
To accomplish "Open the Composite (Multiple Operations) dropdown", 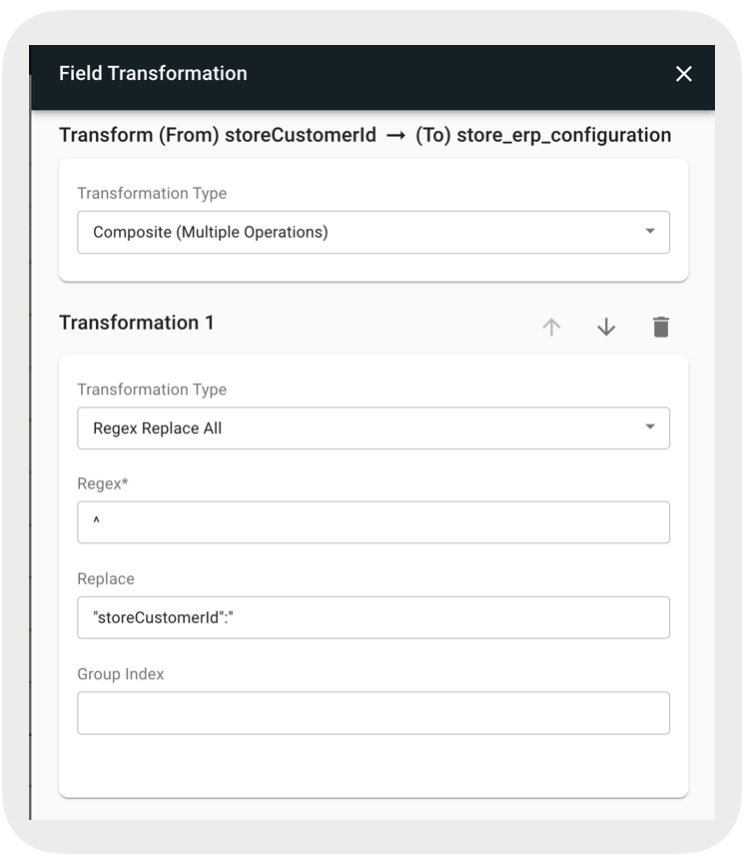I will [373, 232].
